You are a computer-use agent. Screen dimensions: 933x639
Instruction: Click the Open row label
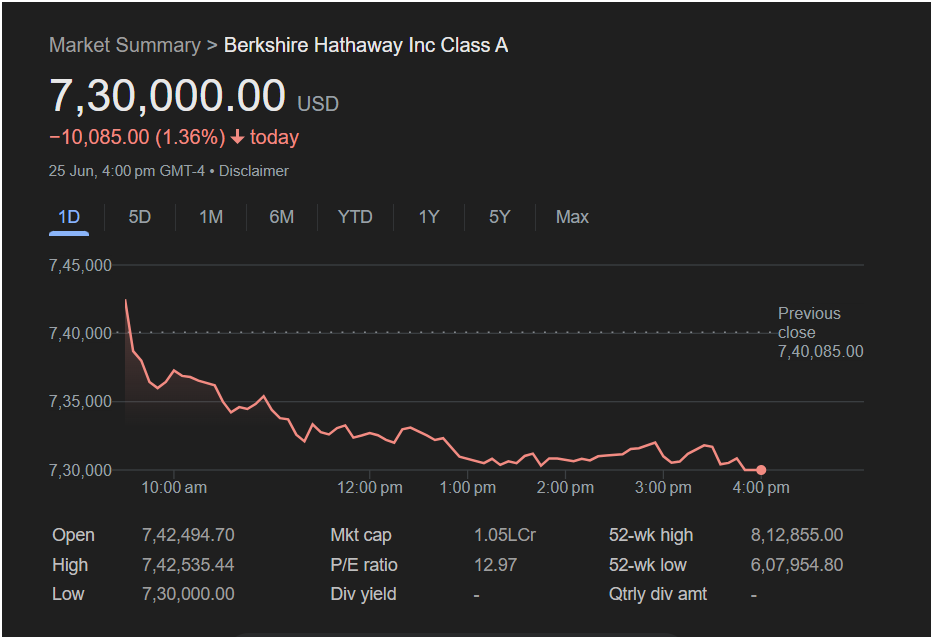coord(73,535)
